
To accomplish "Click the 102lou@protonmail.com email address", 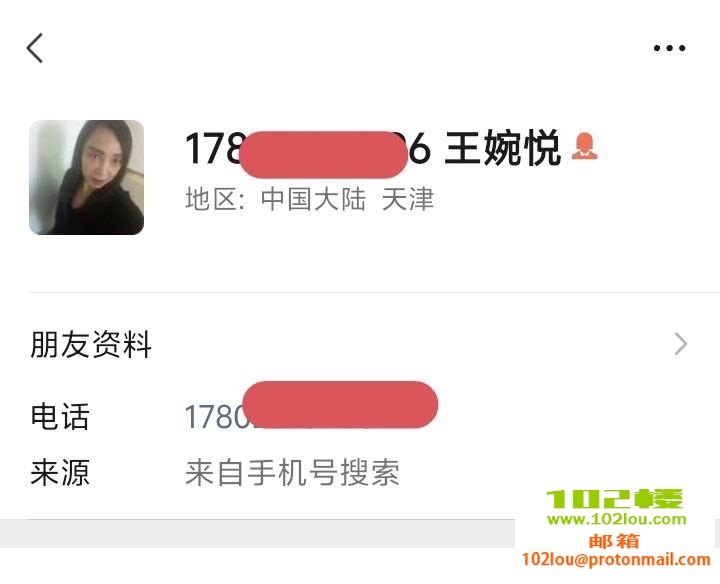I will (616, 559).
